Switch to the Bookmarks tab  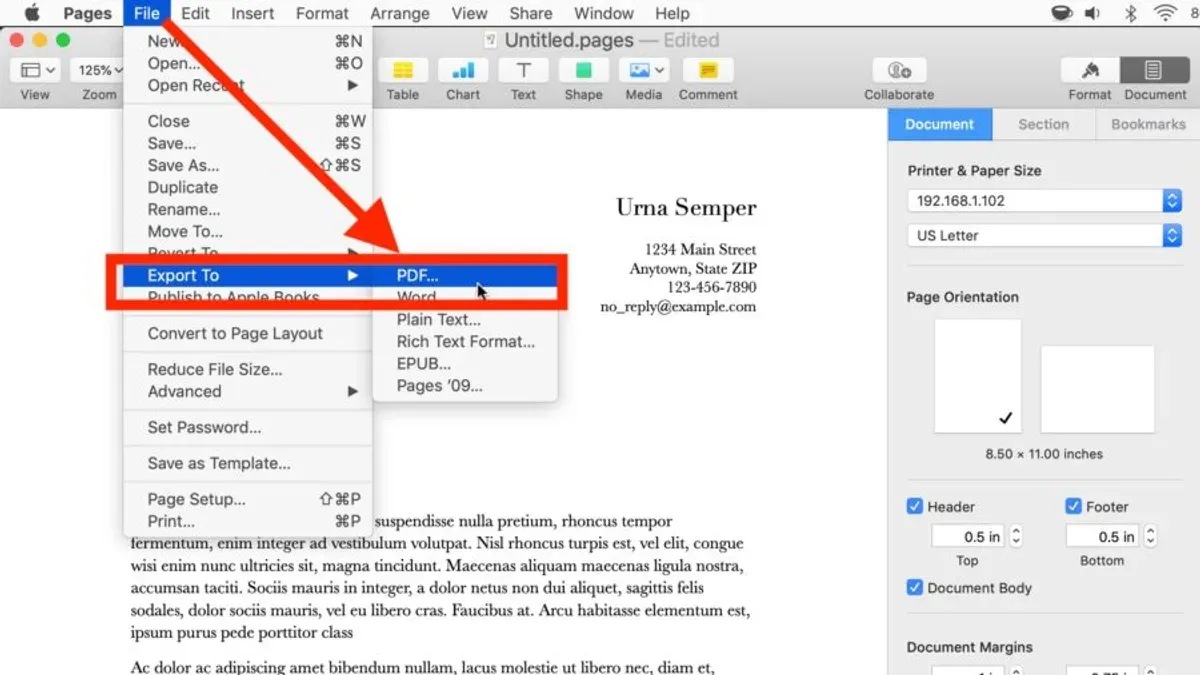[1148, 124]
